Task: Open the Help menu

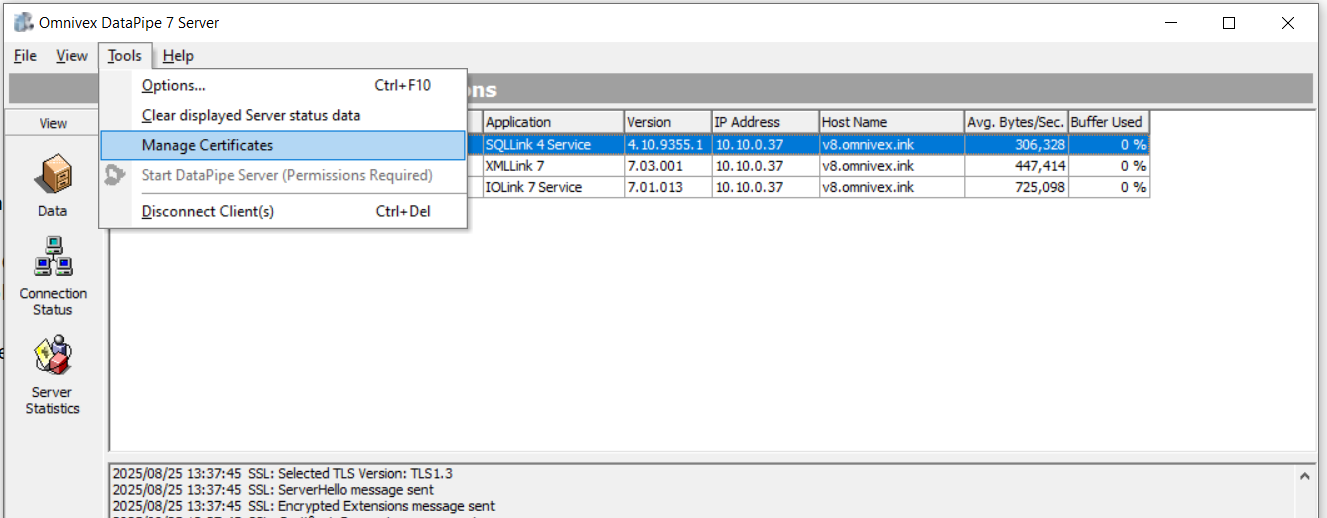Action: 178,56
